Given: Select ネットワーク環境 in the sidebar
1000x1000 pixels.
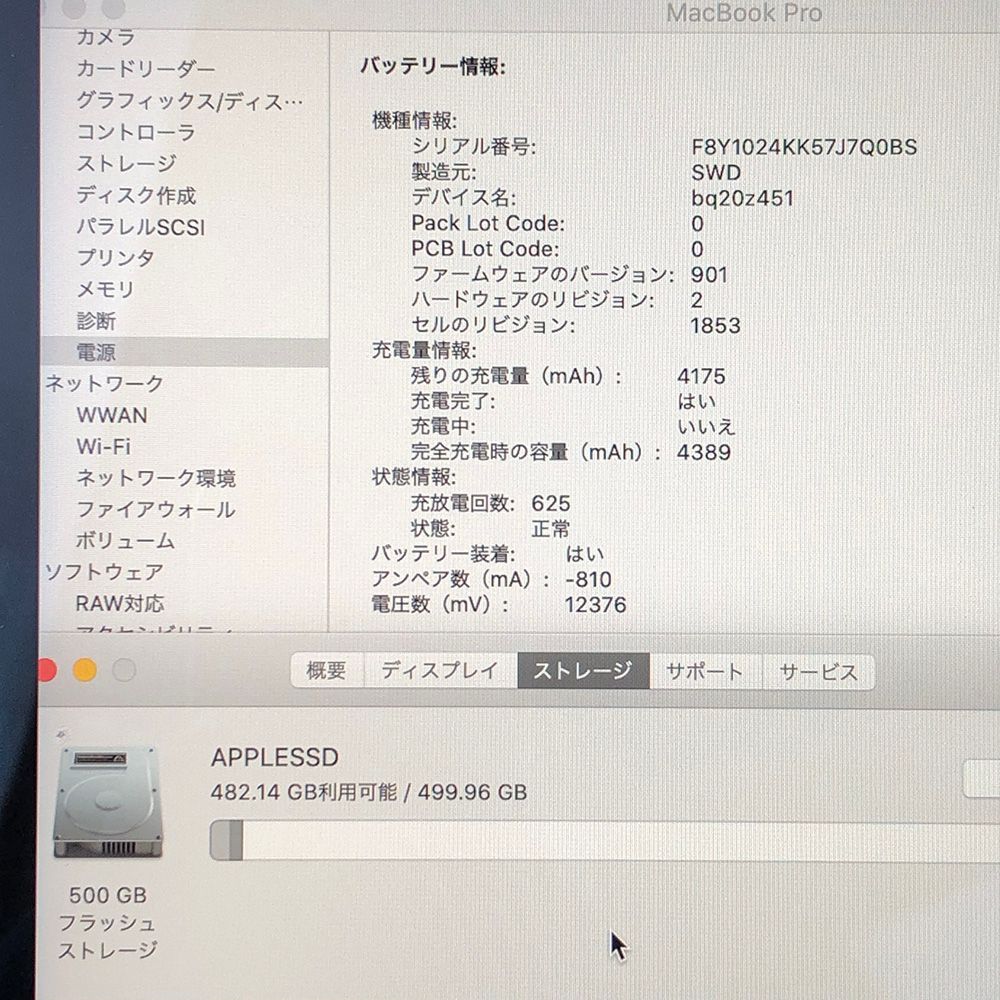Looking at the screenshot, I should [x=156, y=478].
